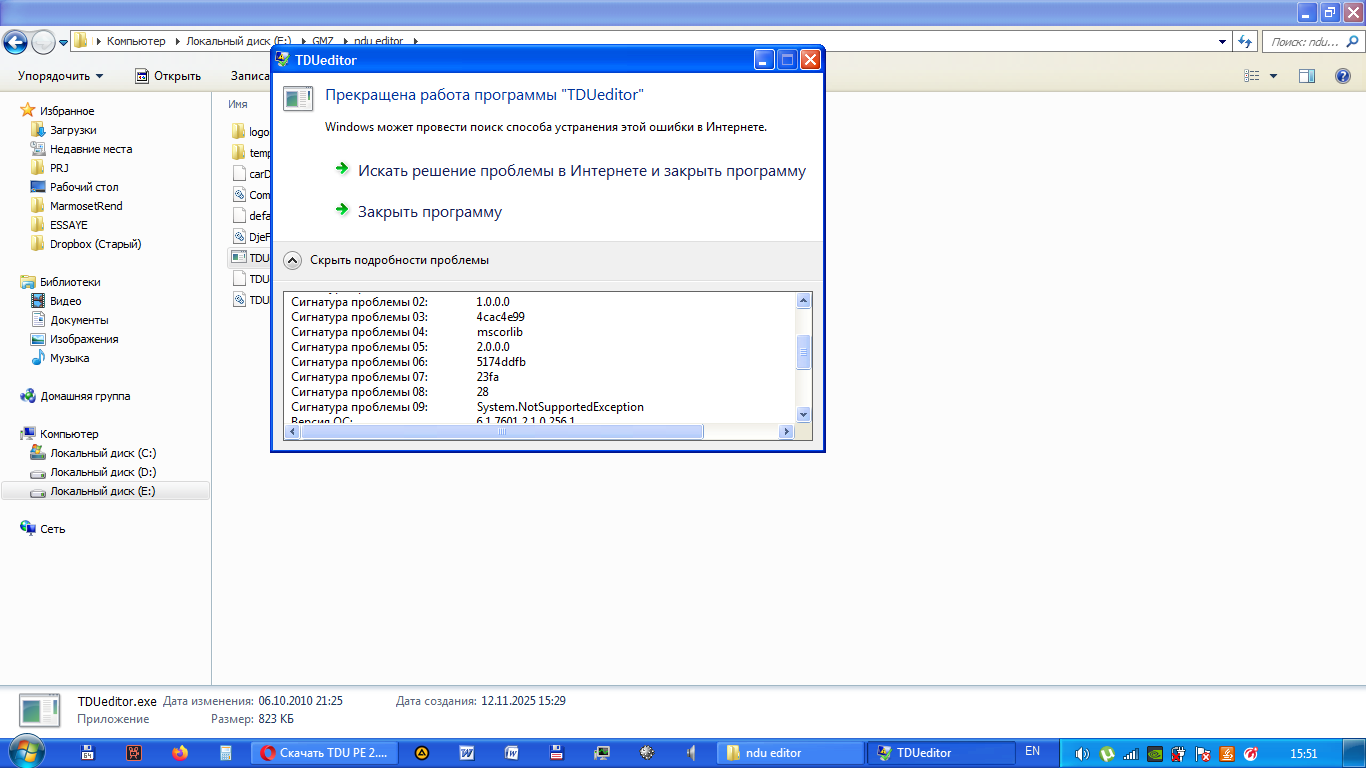Click the Explorer Forward navigation button
Screen dimensions: 1366x768
click(44, 42)
